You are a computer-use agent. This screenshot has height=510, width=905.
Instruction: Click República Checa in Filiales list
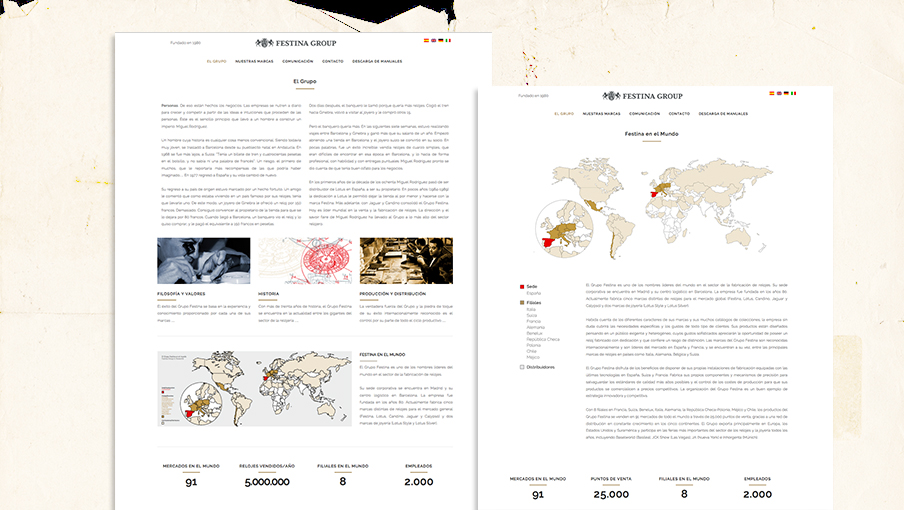[x=543, y=339]
